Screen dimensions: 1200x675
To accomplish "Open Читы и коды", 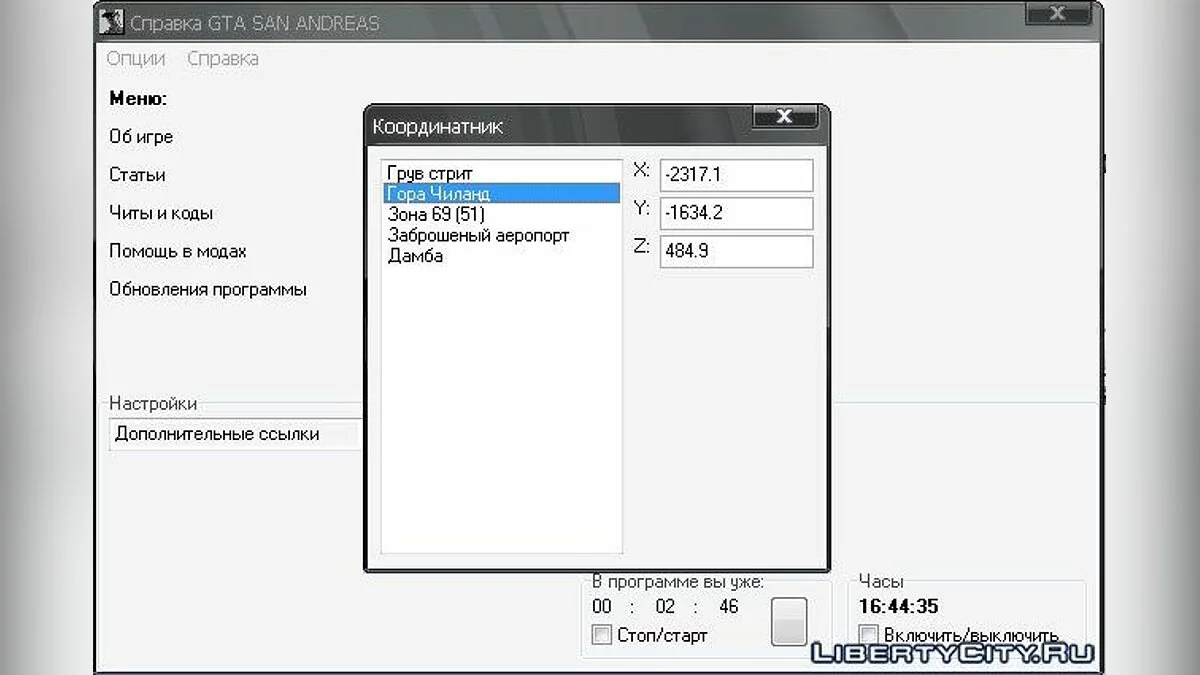I will 161,213.
